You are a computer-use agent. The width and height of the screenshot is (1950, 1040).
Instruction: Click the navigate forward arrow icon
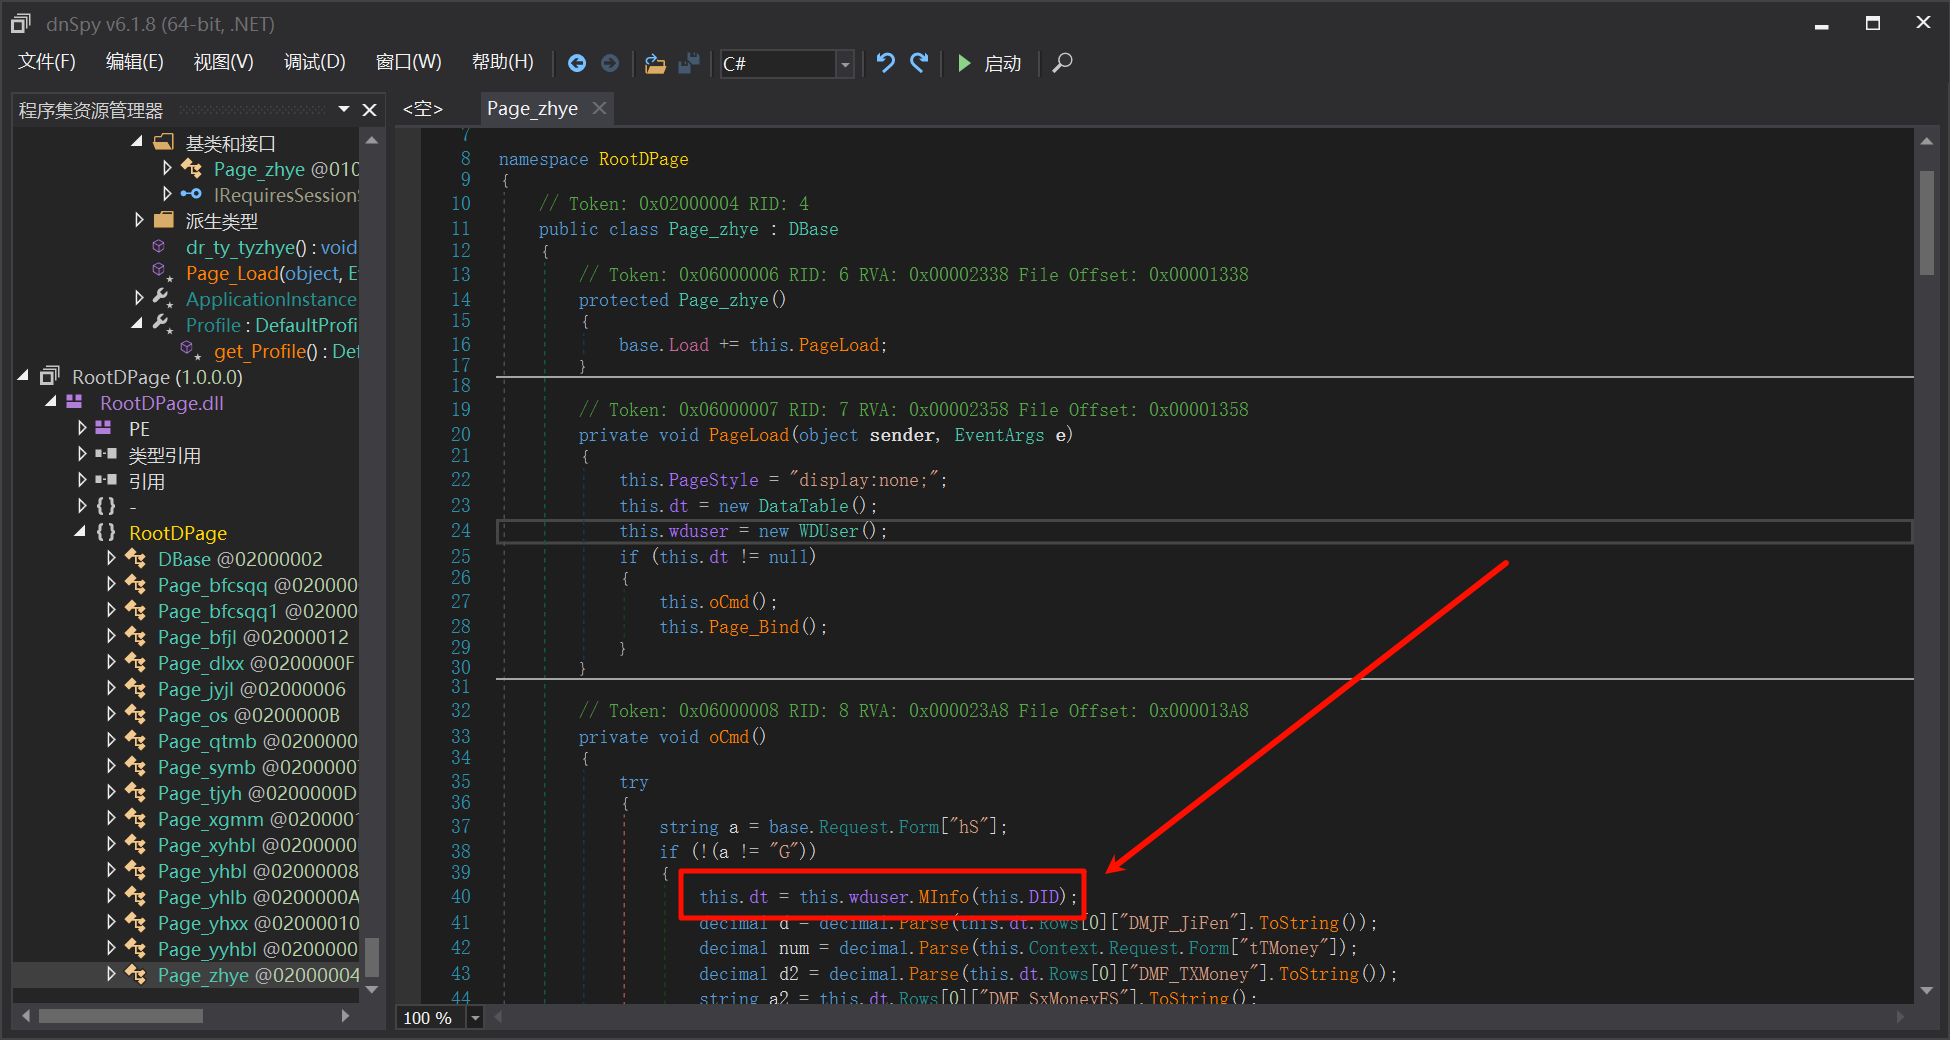(610, 63)
